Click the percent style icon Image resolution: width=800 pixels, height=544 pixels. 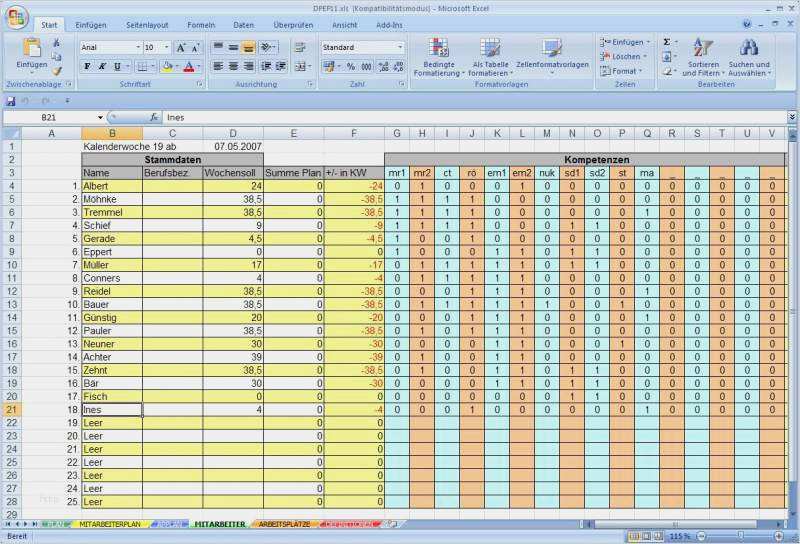coord(351,67)
